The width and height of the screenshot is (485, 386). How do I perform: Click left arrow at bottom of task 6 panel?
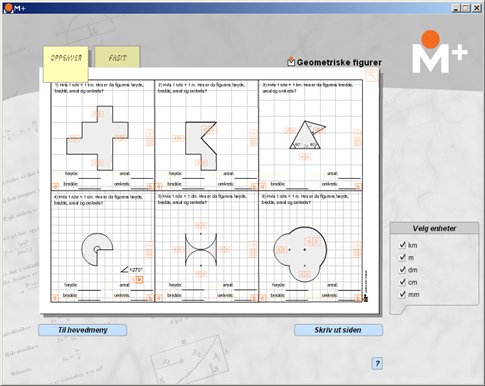pyautogui.click(x=263, y=298)
